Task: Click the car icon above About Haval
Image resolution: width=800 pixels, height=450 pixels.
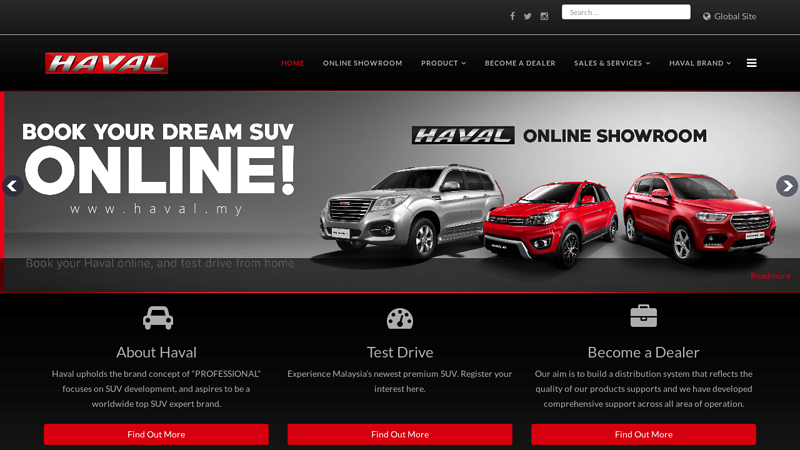Action: point(158,318)
